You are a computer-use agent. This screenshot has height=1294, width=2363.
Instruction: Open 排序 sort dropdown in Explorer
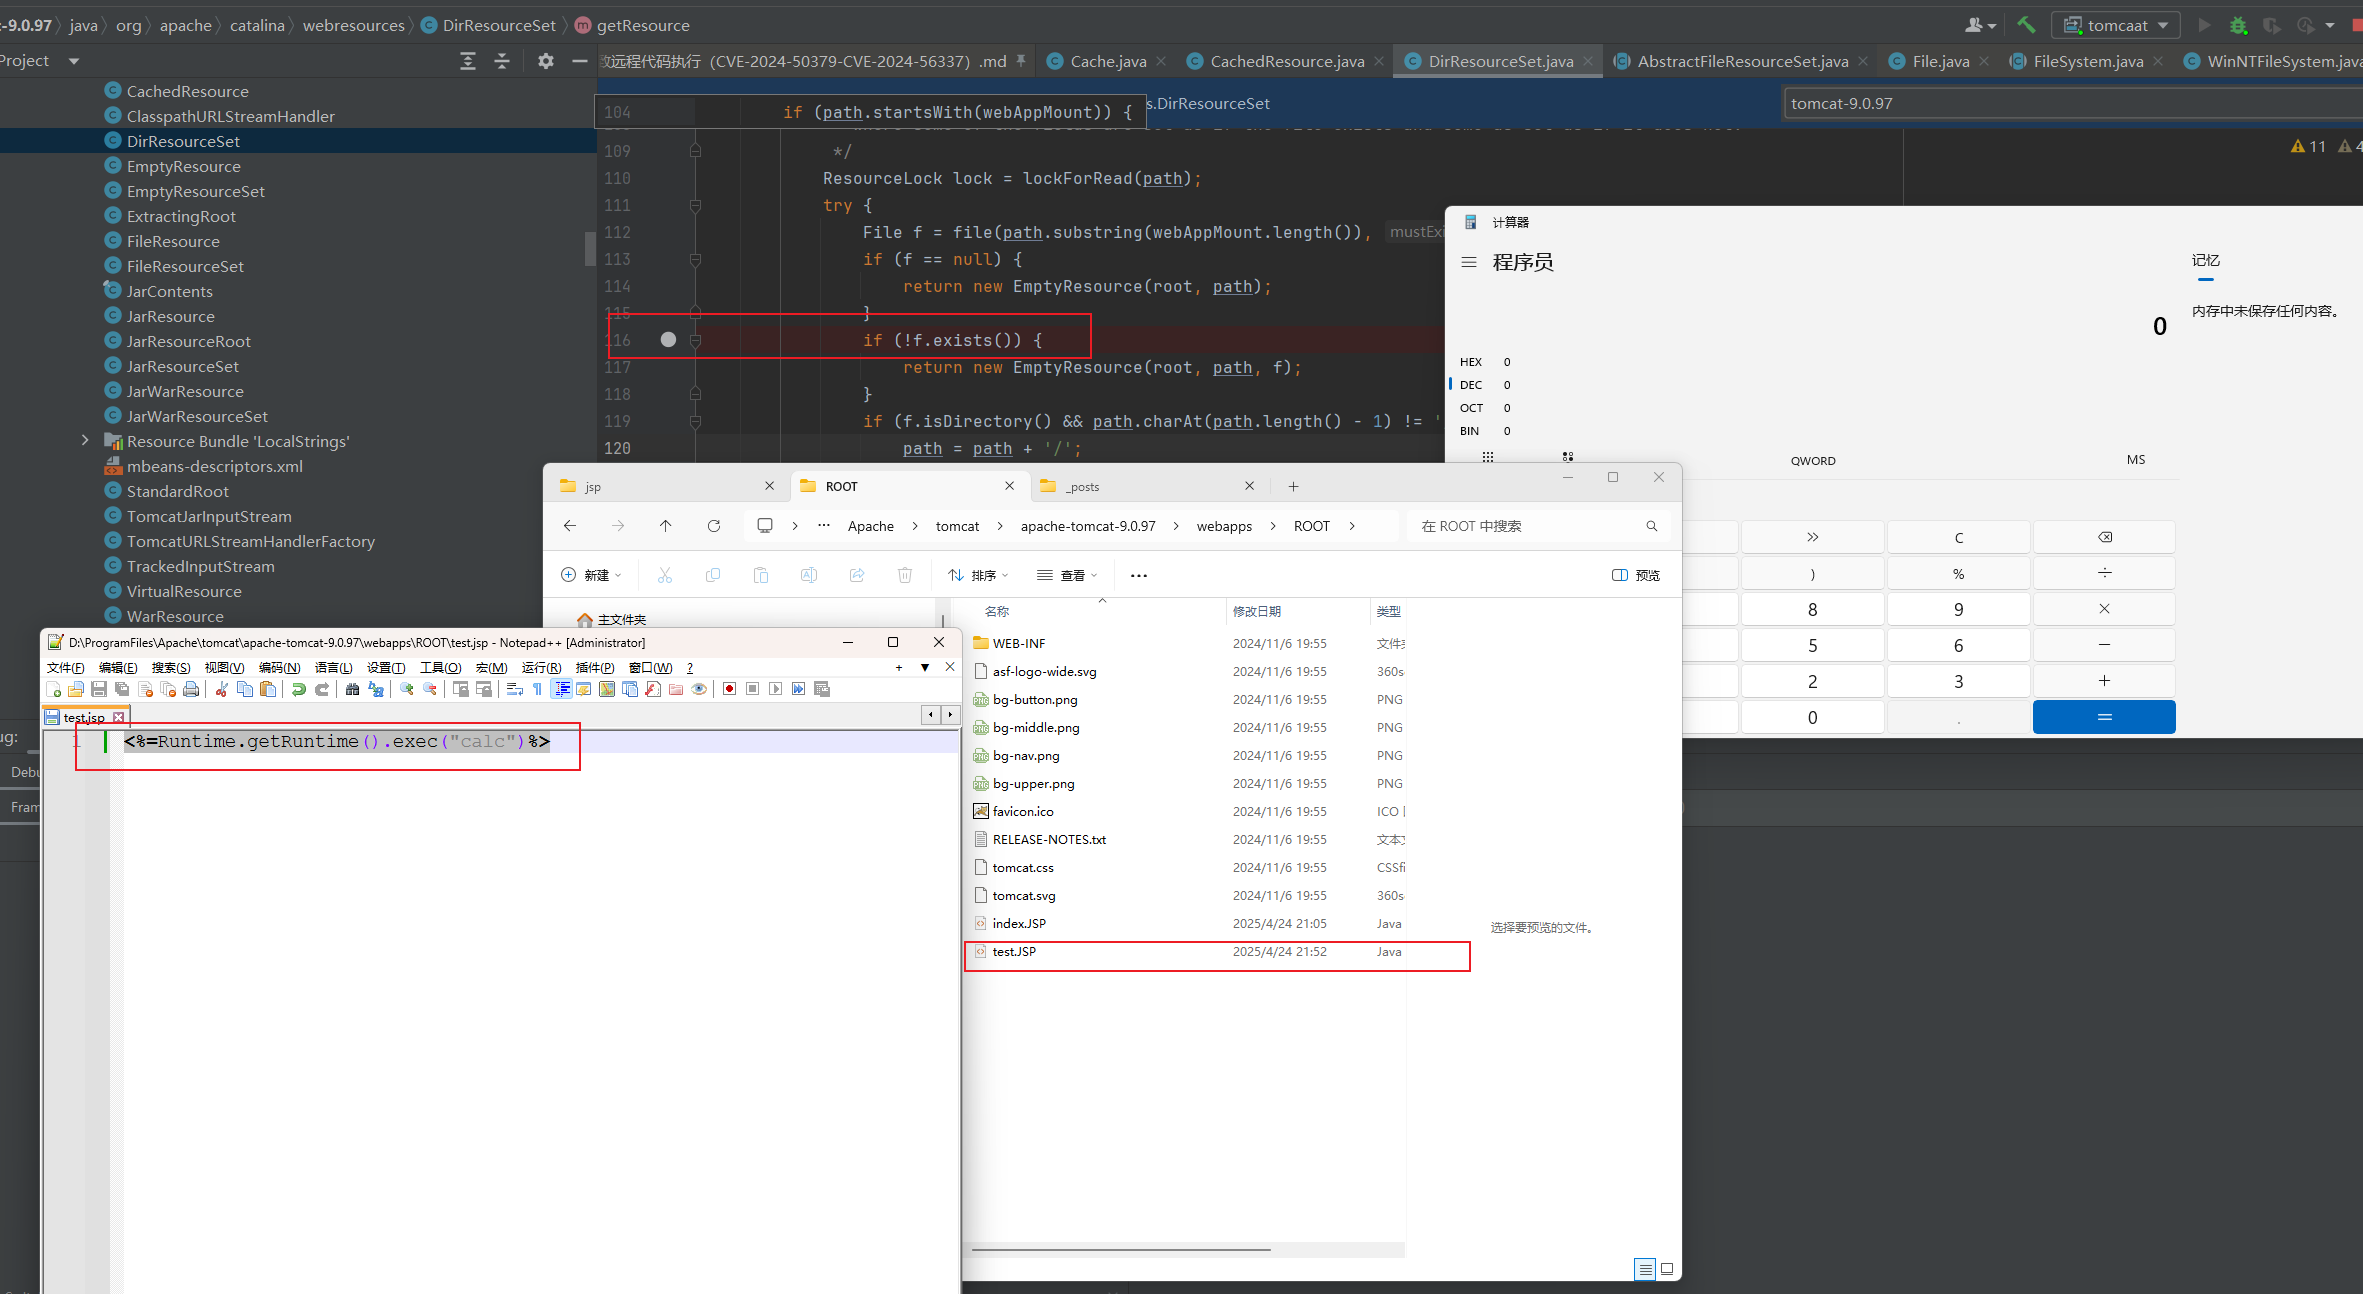978,575
